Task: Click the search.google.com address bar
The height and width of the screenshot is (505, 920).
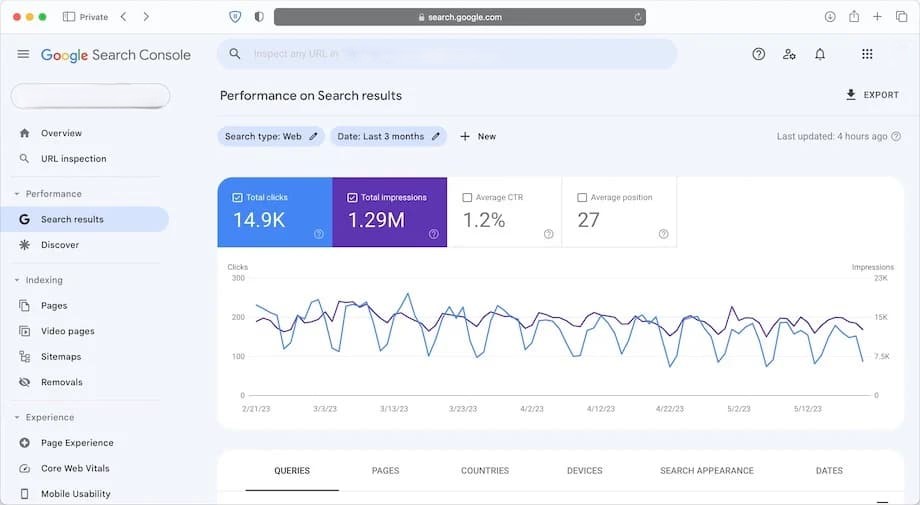Action: 460,17
